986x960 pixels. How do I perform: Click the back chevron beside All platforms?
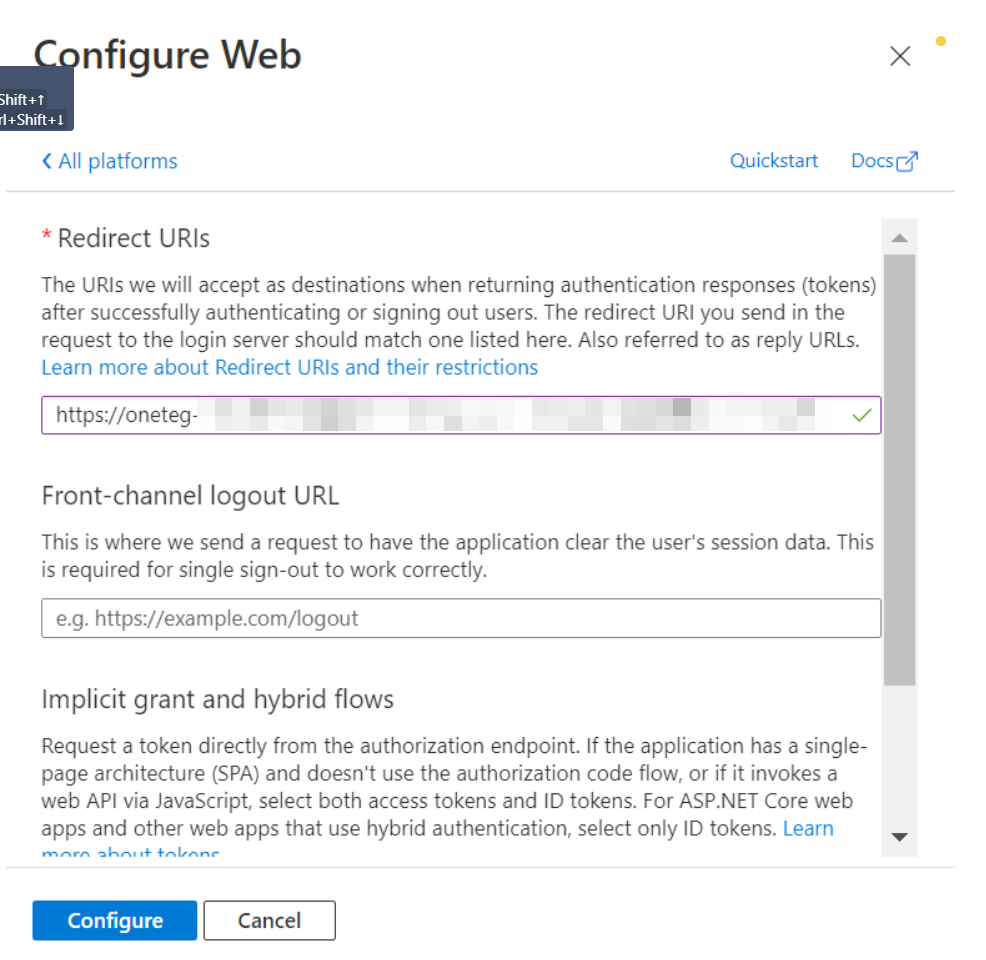click(47, 161)
